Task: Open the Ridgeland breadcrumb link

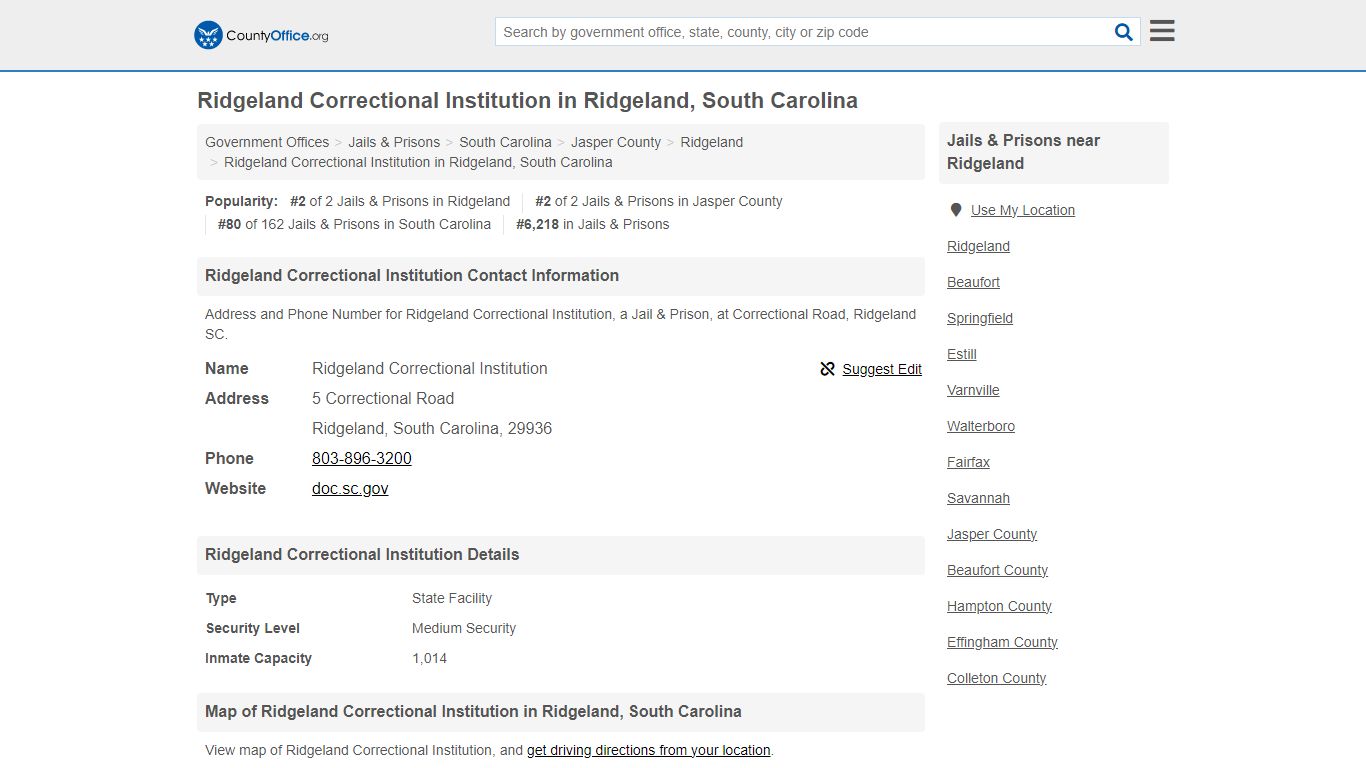Action: [x=712, y=142]
